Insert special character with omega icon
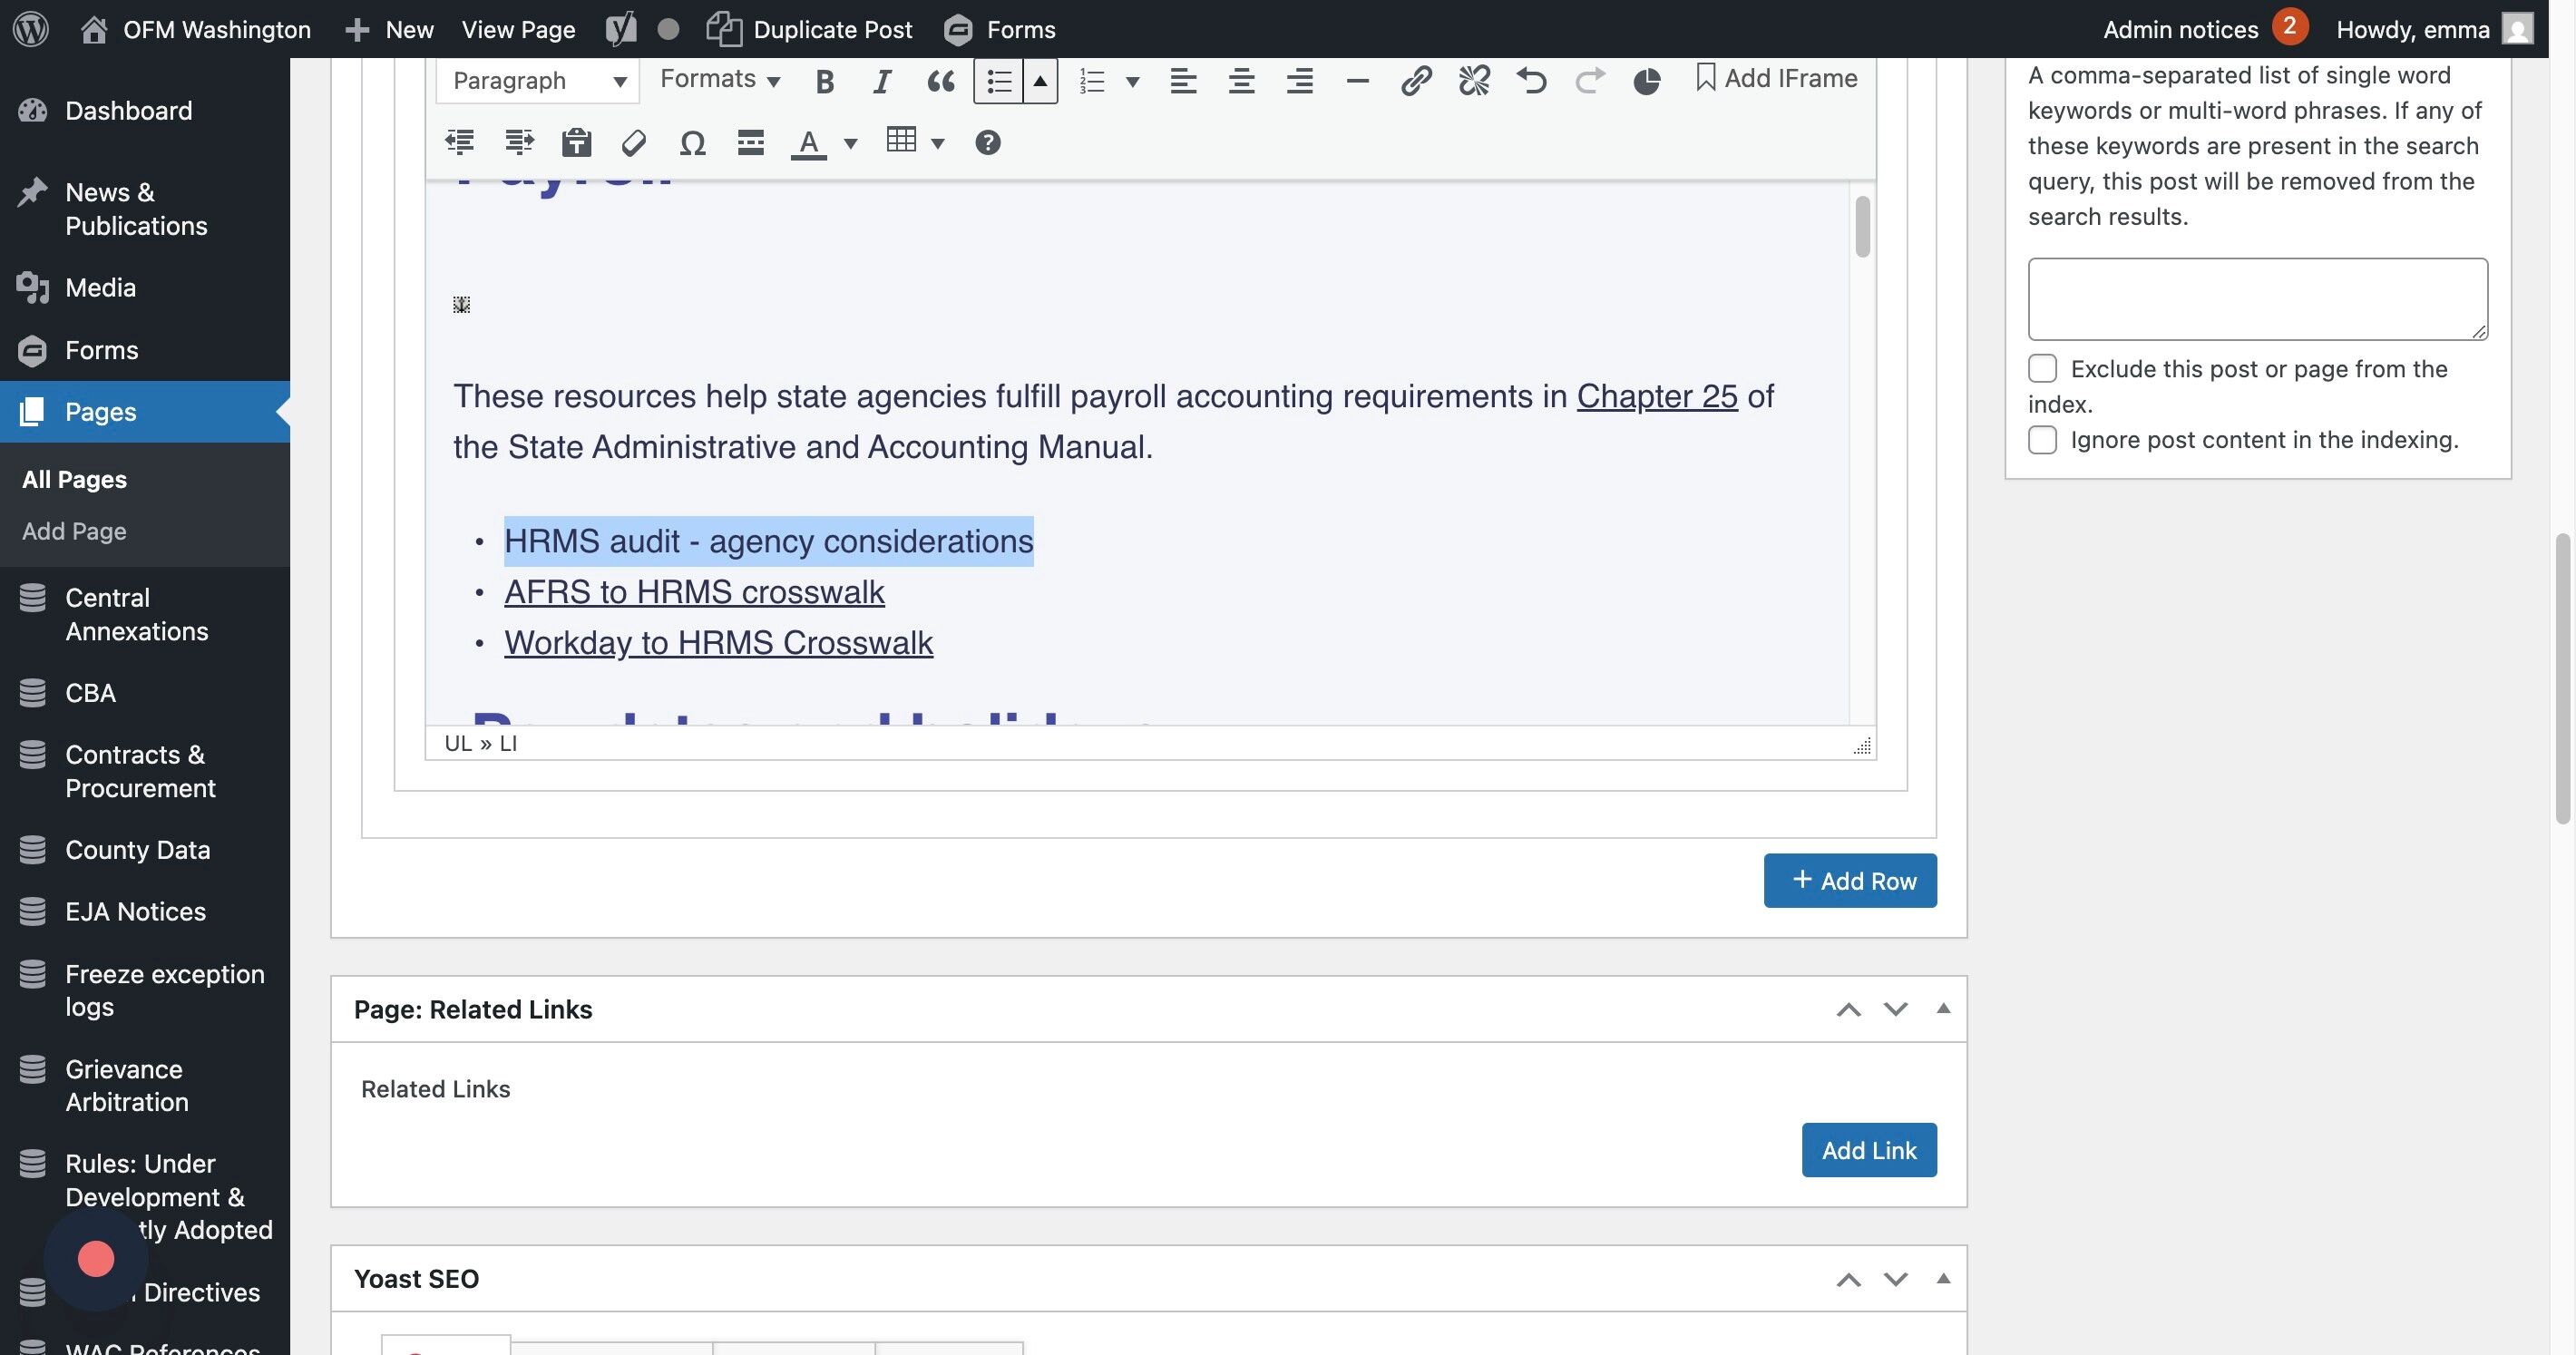Screen dimensions: 2576x1355 [692, 143]
